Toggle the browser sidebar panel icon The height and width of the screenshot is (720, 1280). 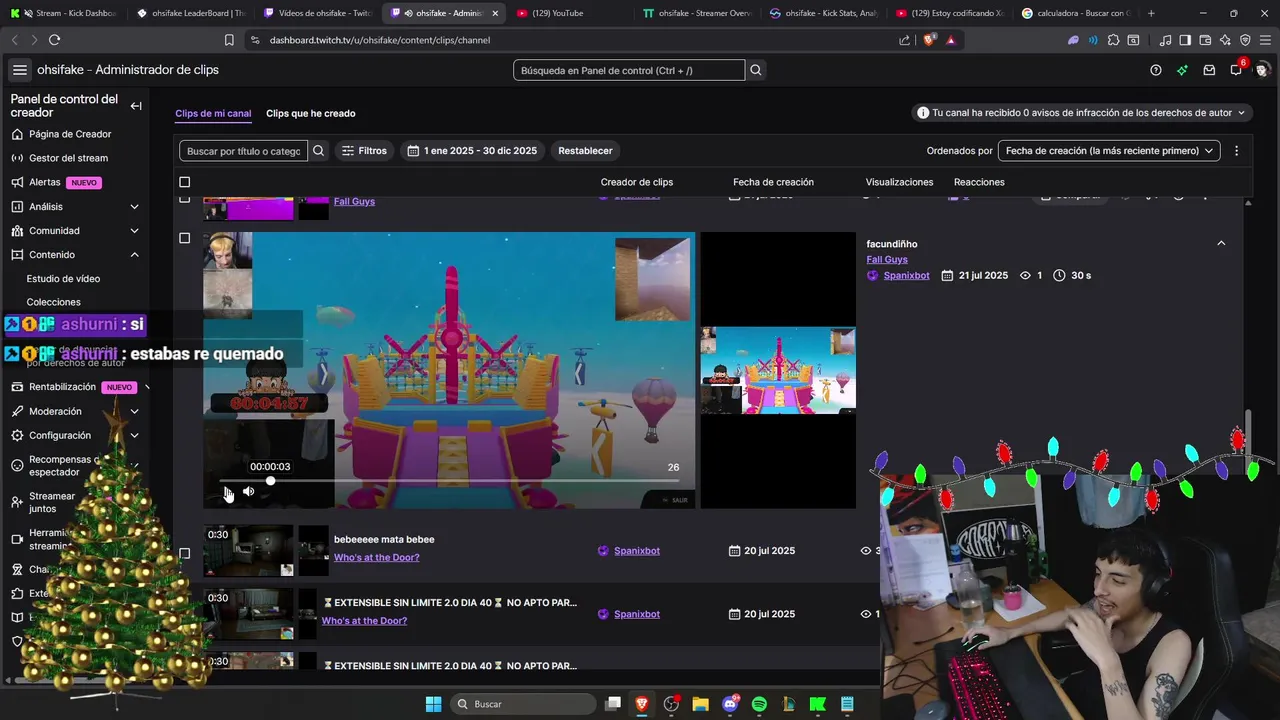[x=1185, y=40]
